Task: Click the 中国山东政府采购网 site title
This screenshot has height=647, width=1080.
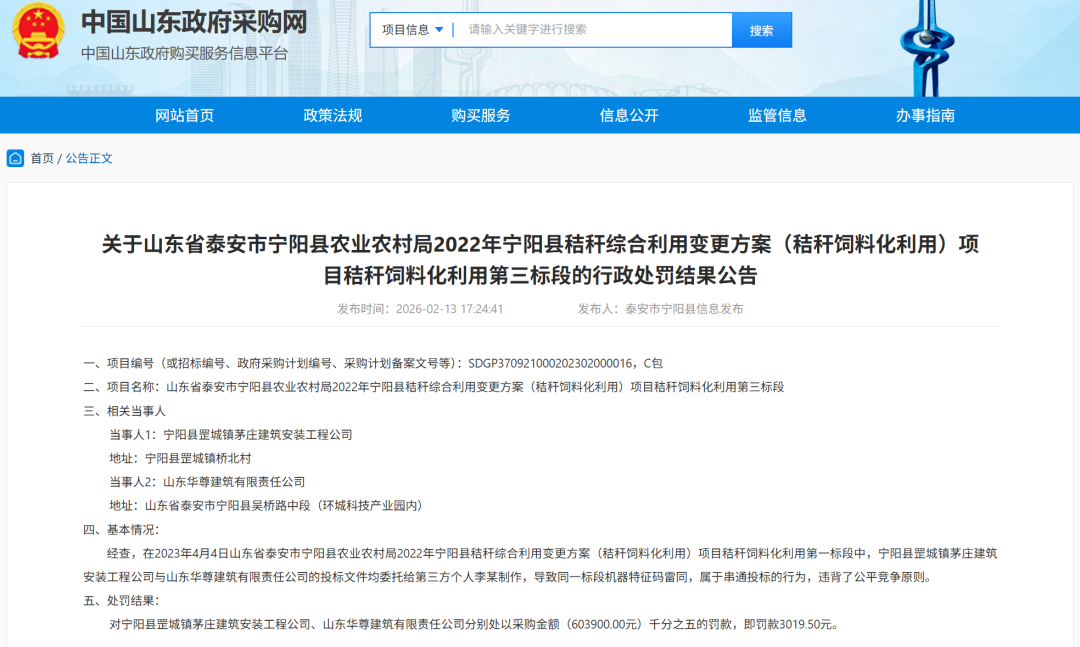Action: click(194, 22)
